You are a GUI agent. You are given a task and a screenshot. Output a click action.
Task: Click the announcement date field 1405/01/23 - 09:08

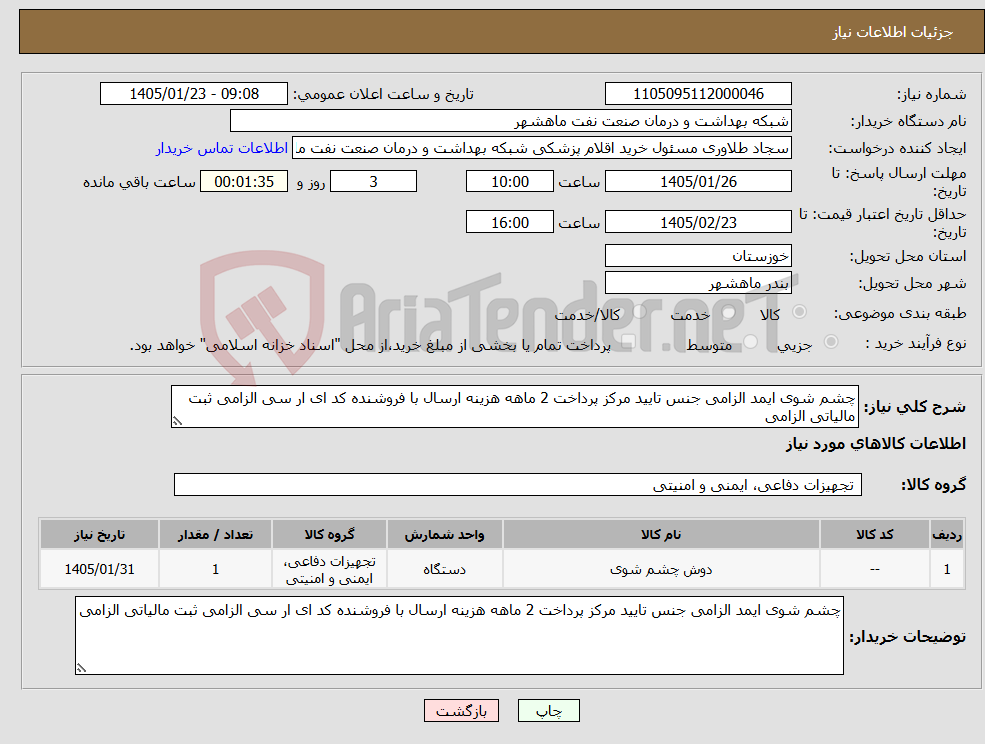(x=193, y=94)
